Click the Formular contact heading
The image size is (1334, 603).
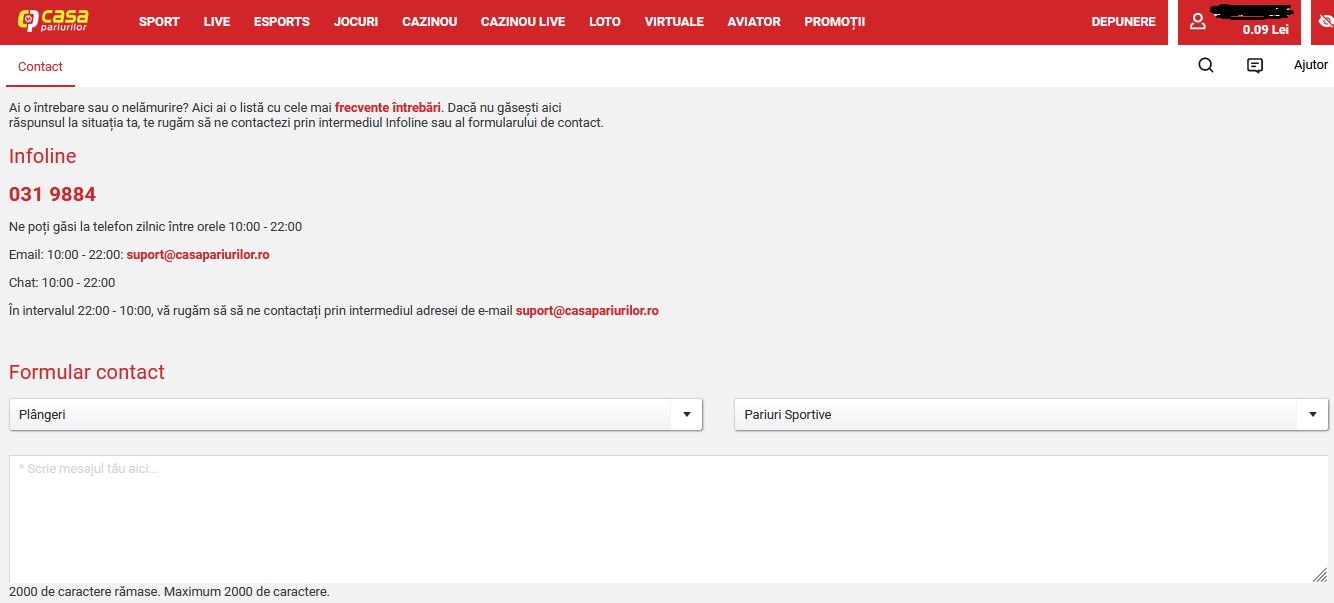[x=87, y=372]
